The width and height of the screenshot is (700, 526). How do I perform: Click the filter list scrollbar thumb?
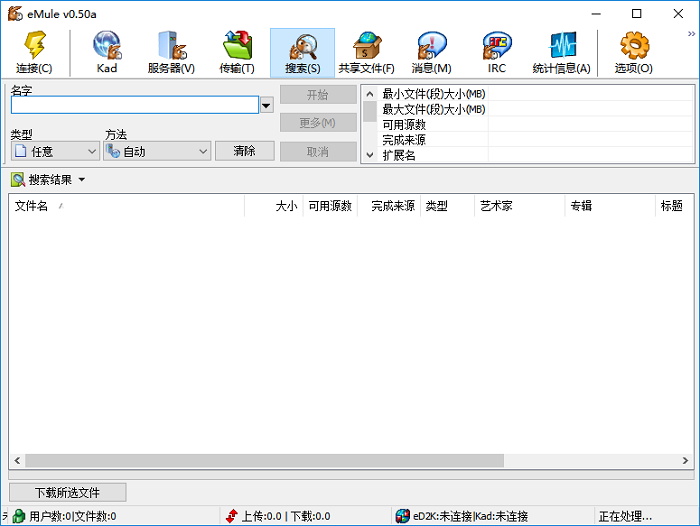tap(370, 112)
